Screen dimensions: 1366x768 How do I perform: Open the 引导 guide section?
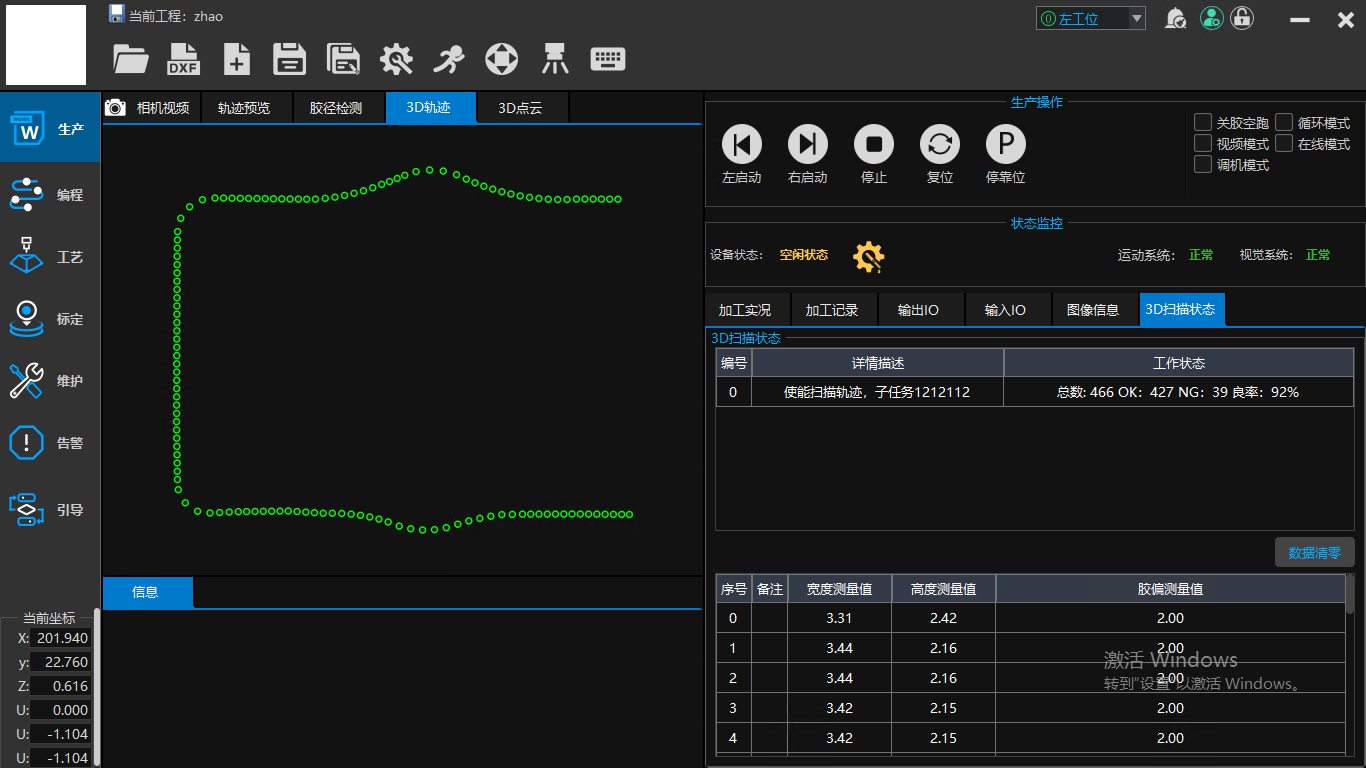click(x=50, y=509)
